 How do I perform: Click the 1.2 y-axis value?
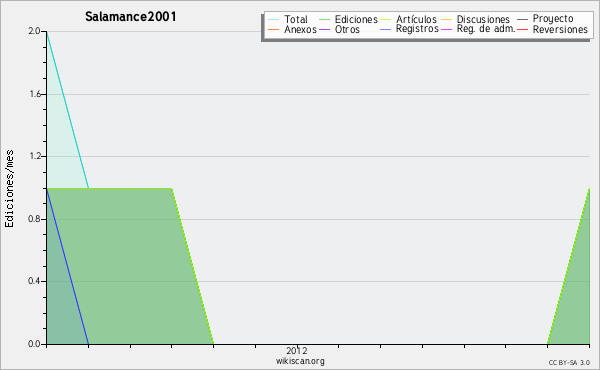(35, 156)
